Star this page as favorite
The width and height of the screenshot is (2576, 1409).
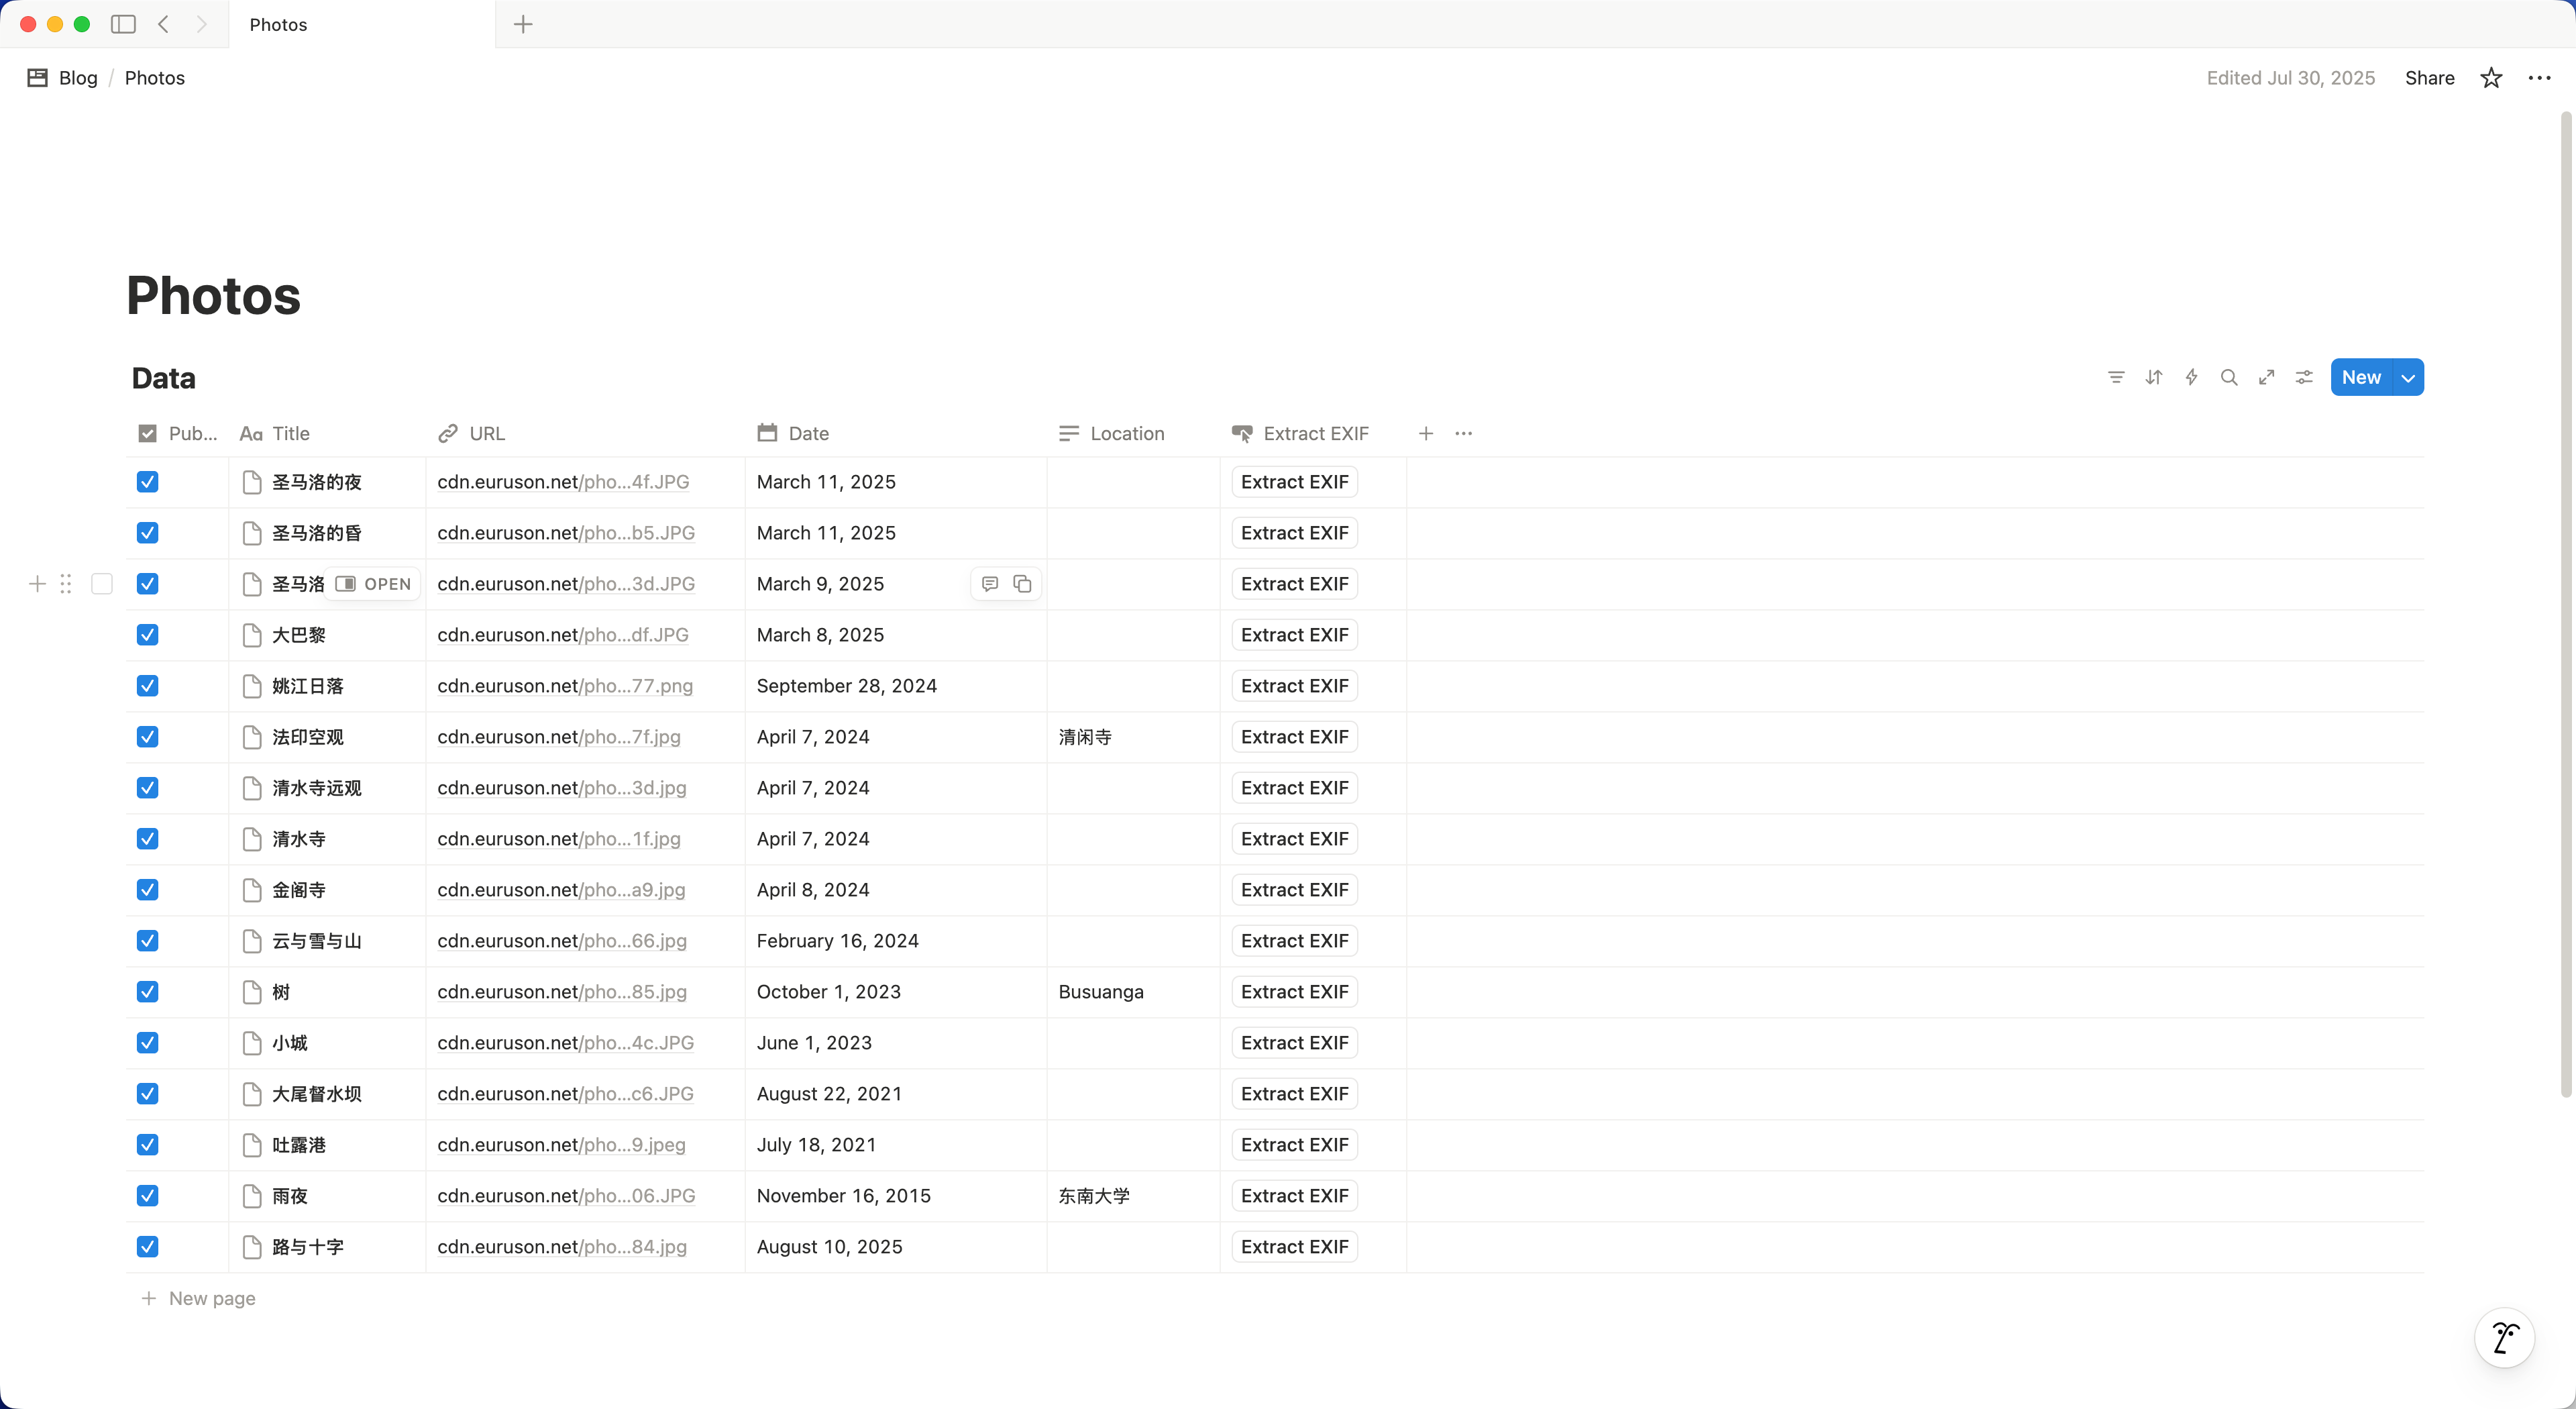click(x=2491, y=78)
